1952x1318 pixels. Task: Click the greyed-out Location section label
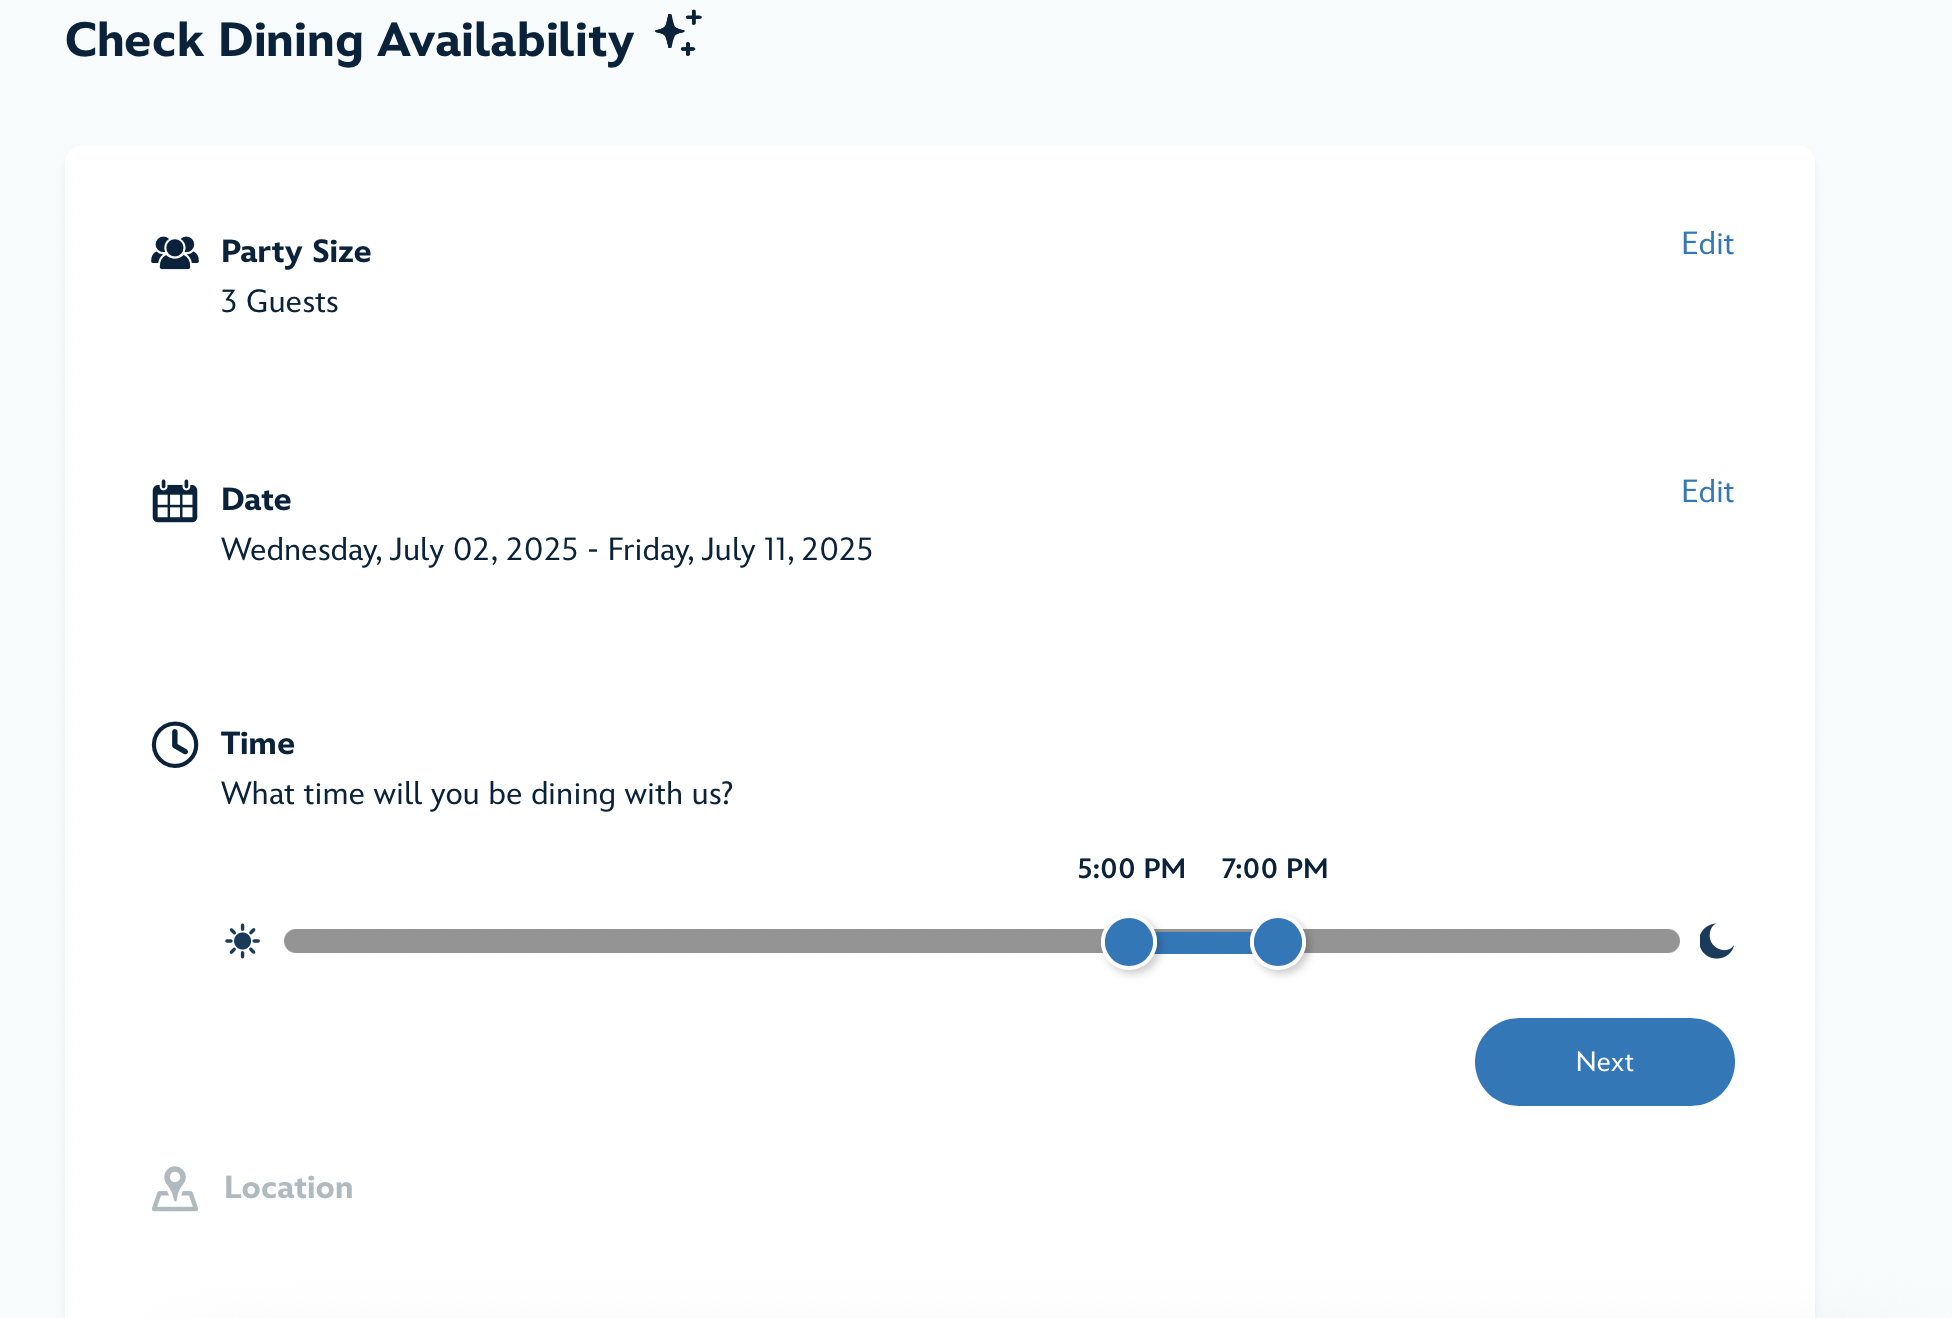coord(287,1188)
